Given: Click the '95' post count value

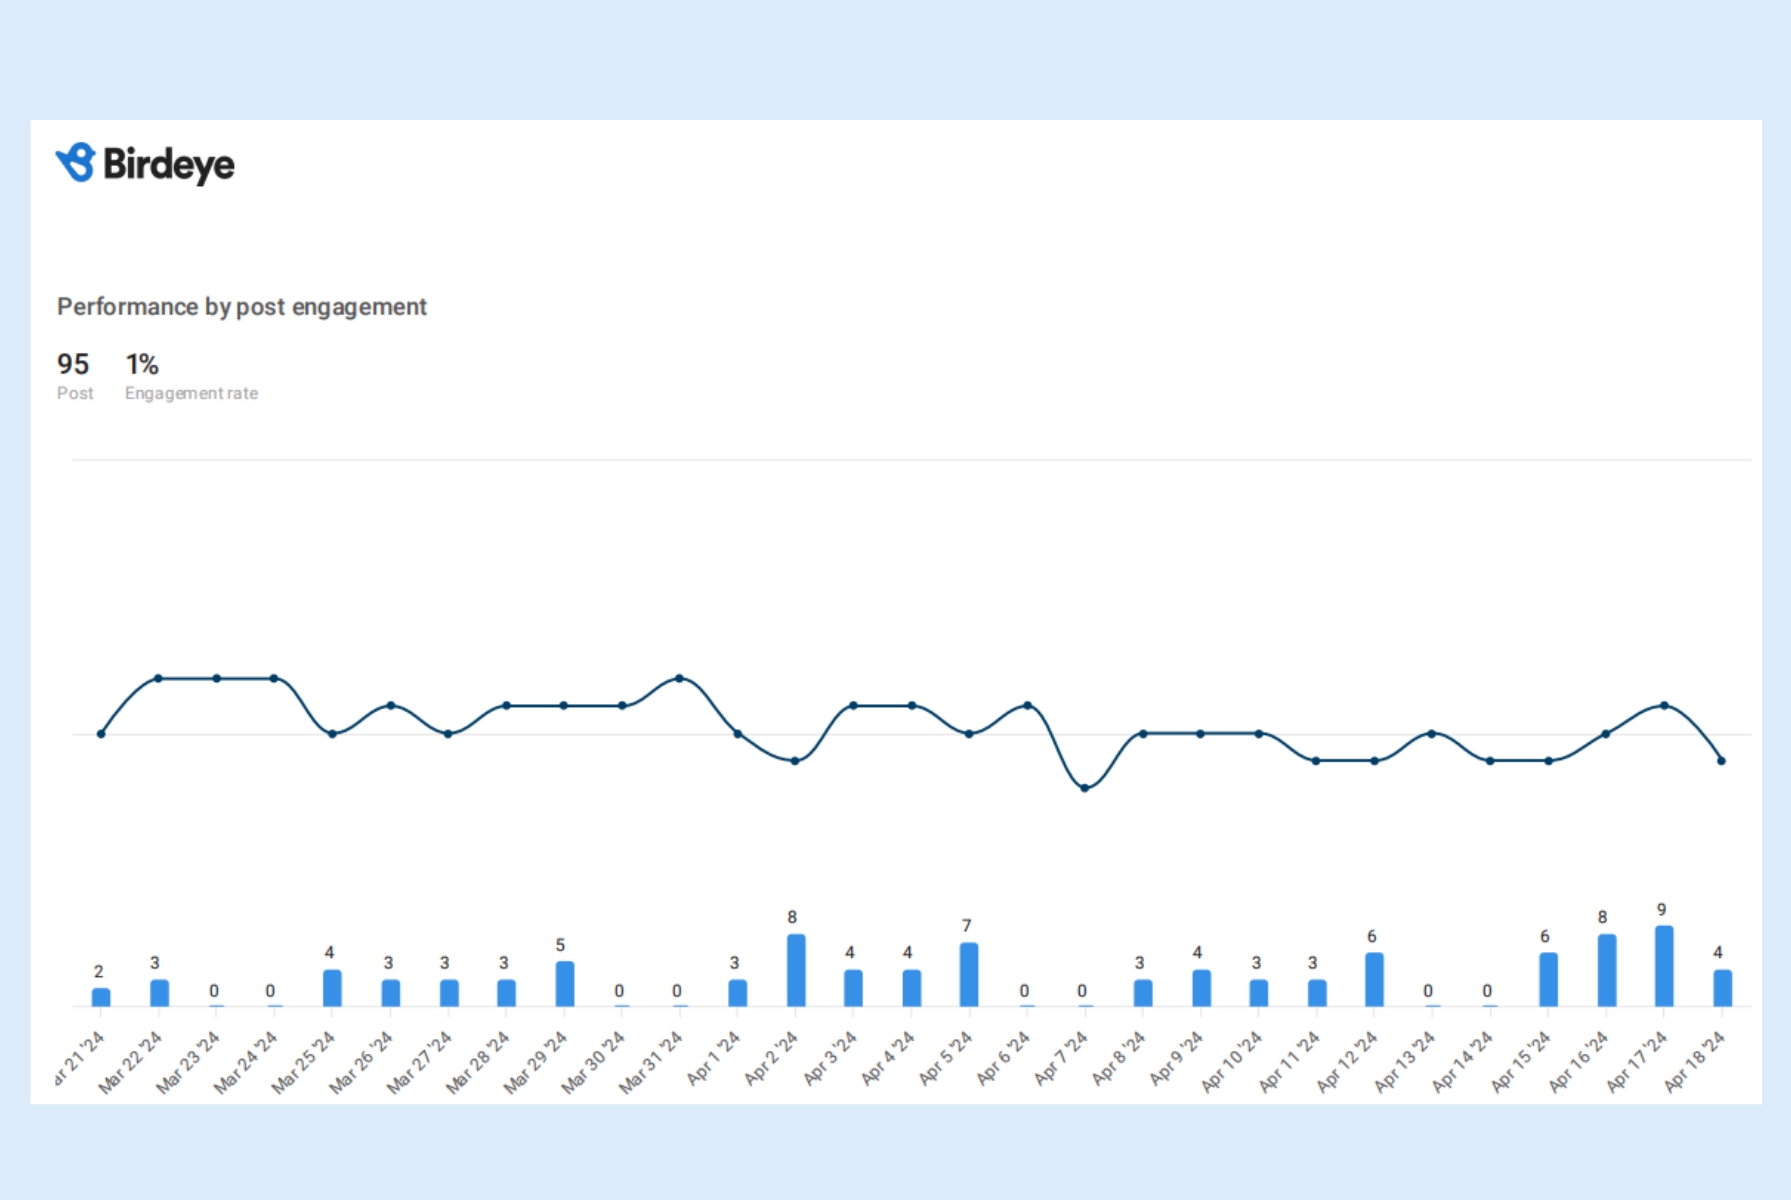Looking at the screenshot, I should (73, 364).
